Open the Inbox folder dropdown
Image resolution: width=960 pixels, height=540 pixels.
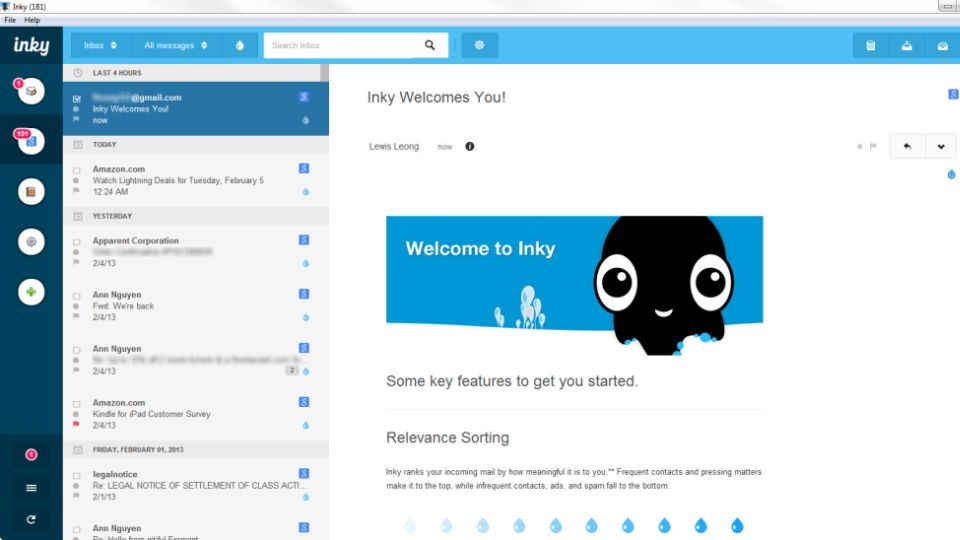pos(100,45)
